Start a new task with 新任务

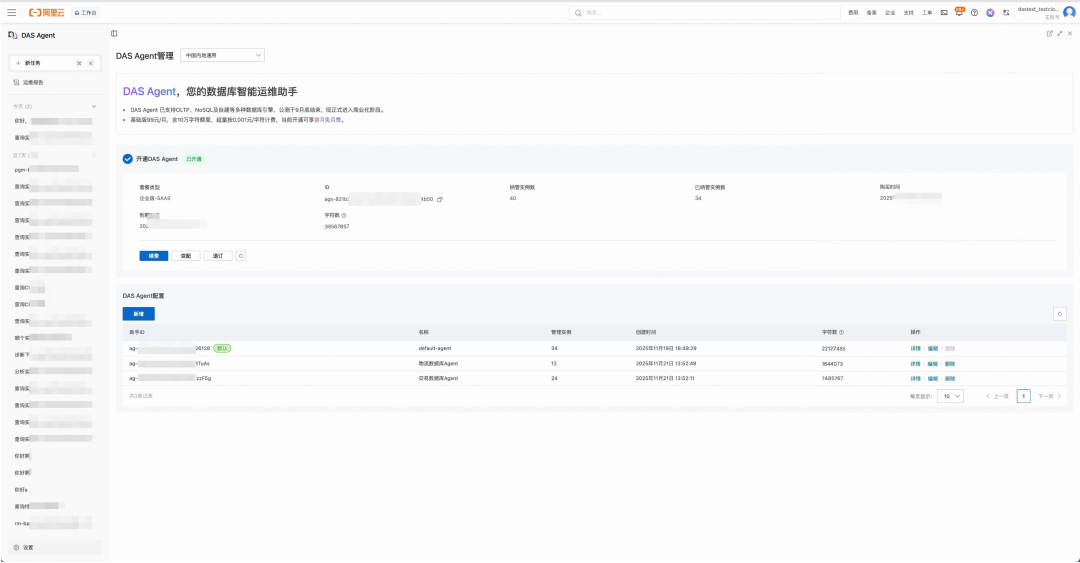pyautogui.click(x=54, y=63)
